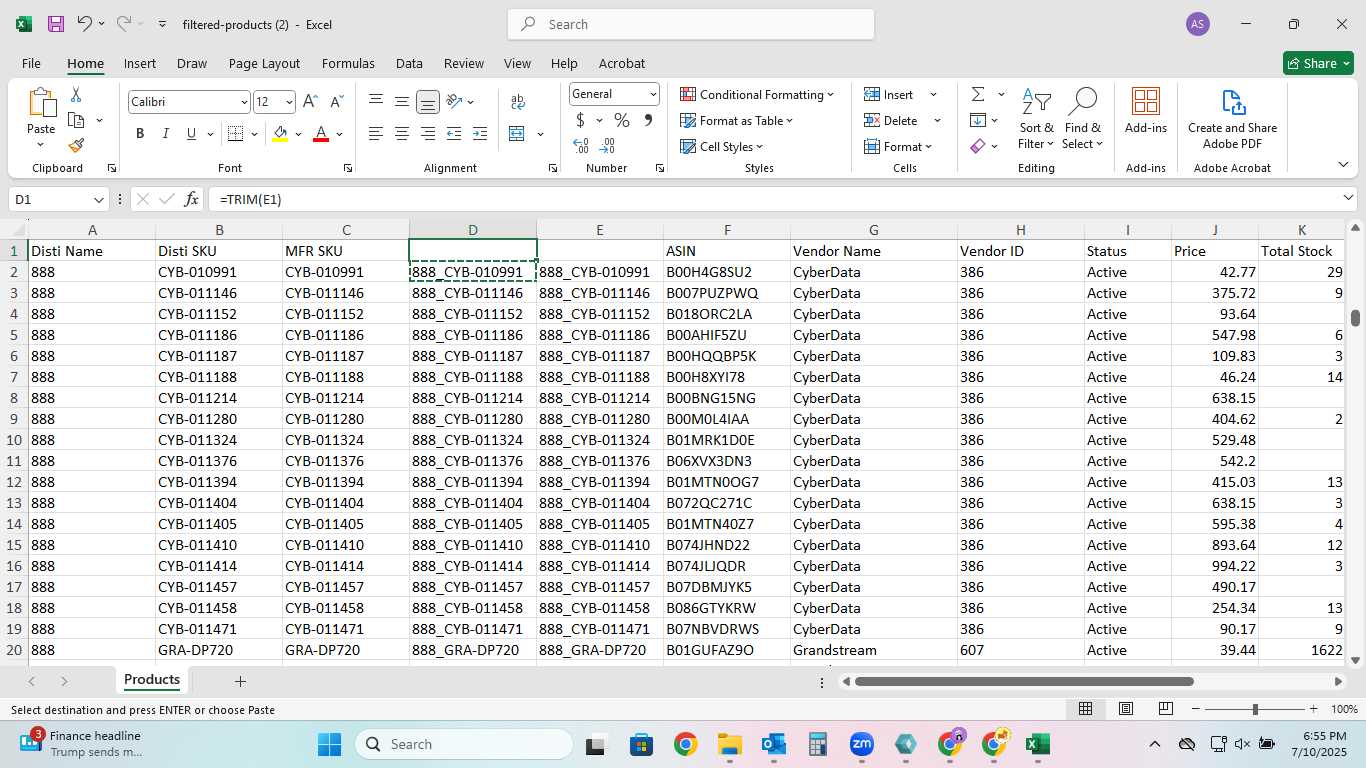This screenshot has height=768, width=1366.
Task: Click the Increase Indent icon
Action: click(480, 134)
